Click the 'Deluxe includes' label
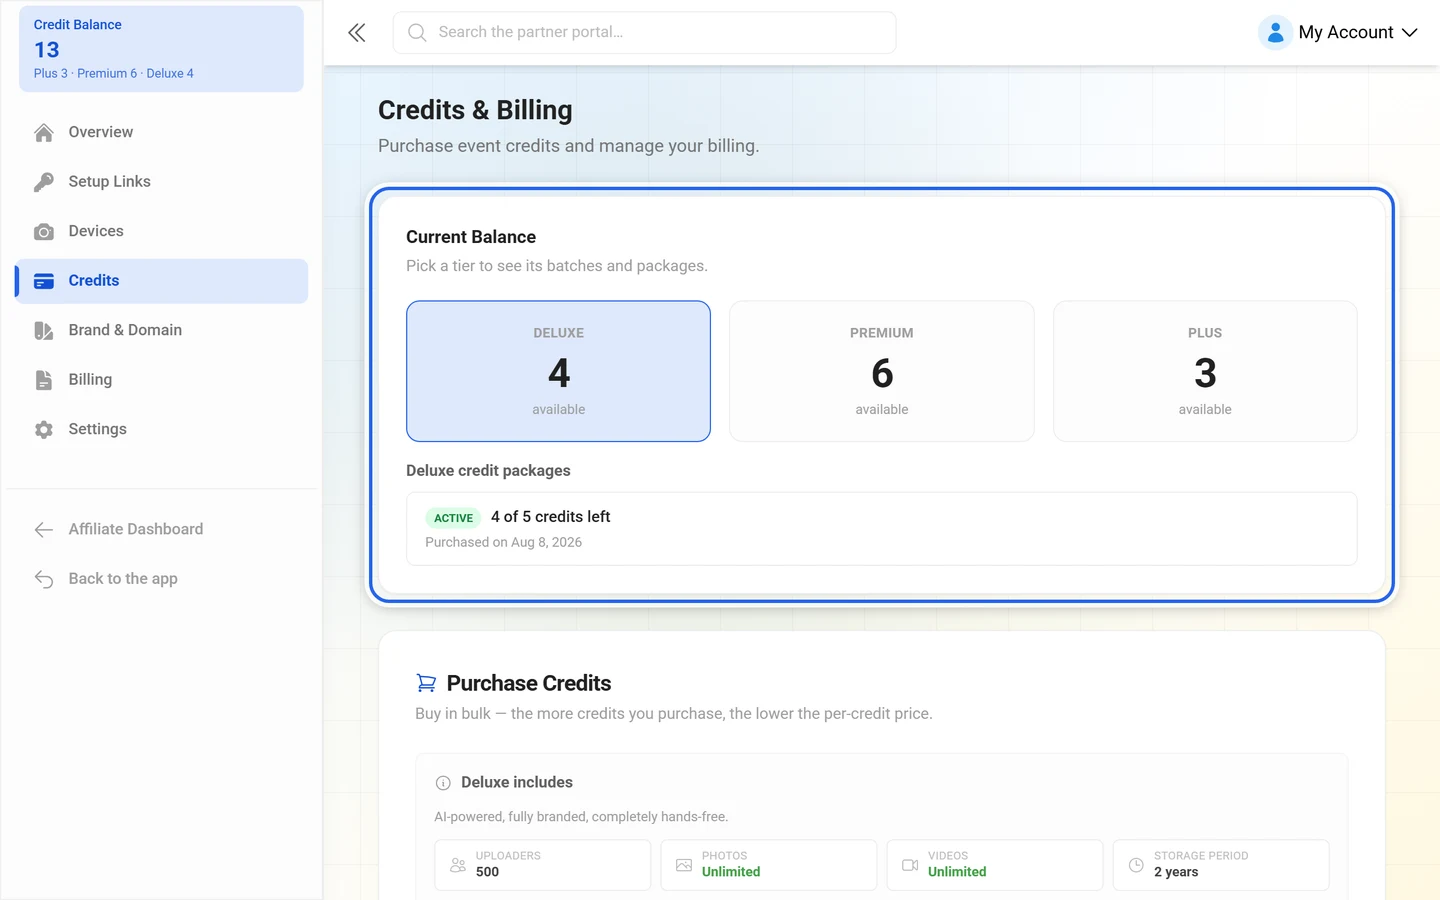This screenshot has width=1440, height=900. 517,783
